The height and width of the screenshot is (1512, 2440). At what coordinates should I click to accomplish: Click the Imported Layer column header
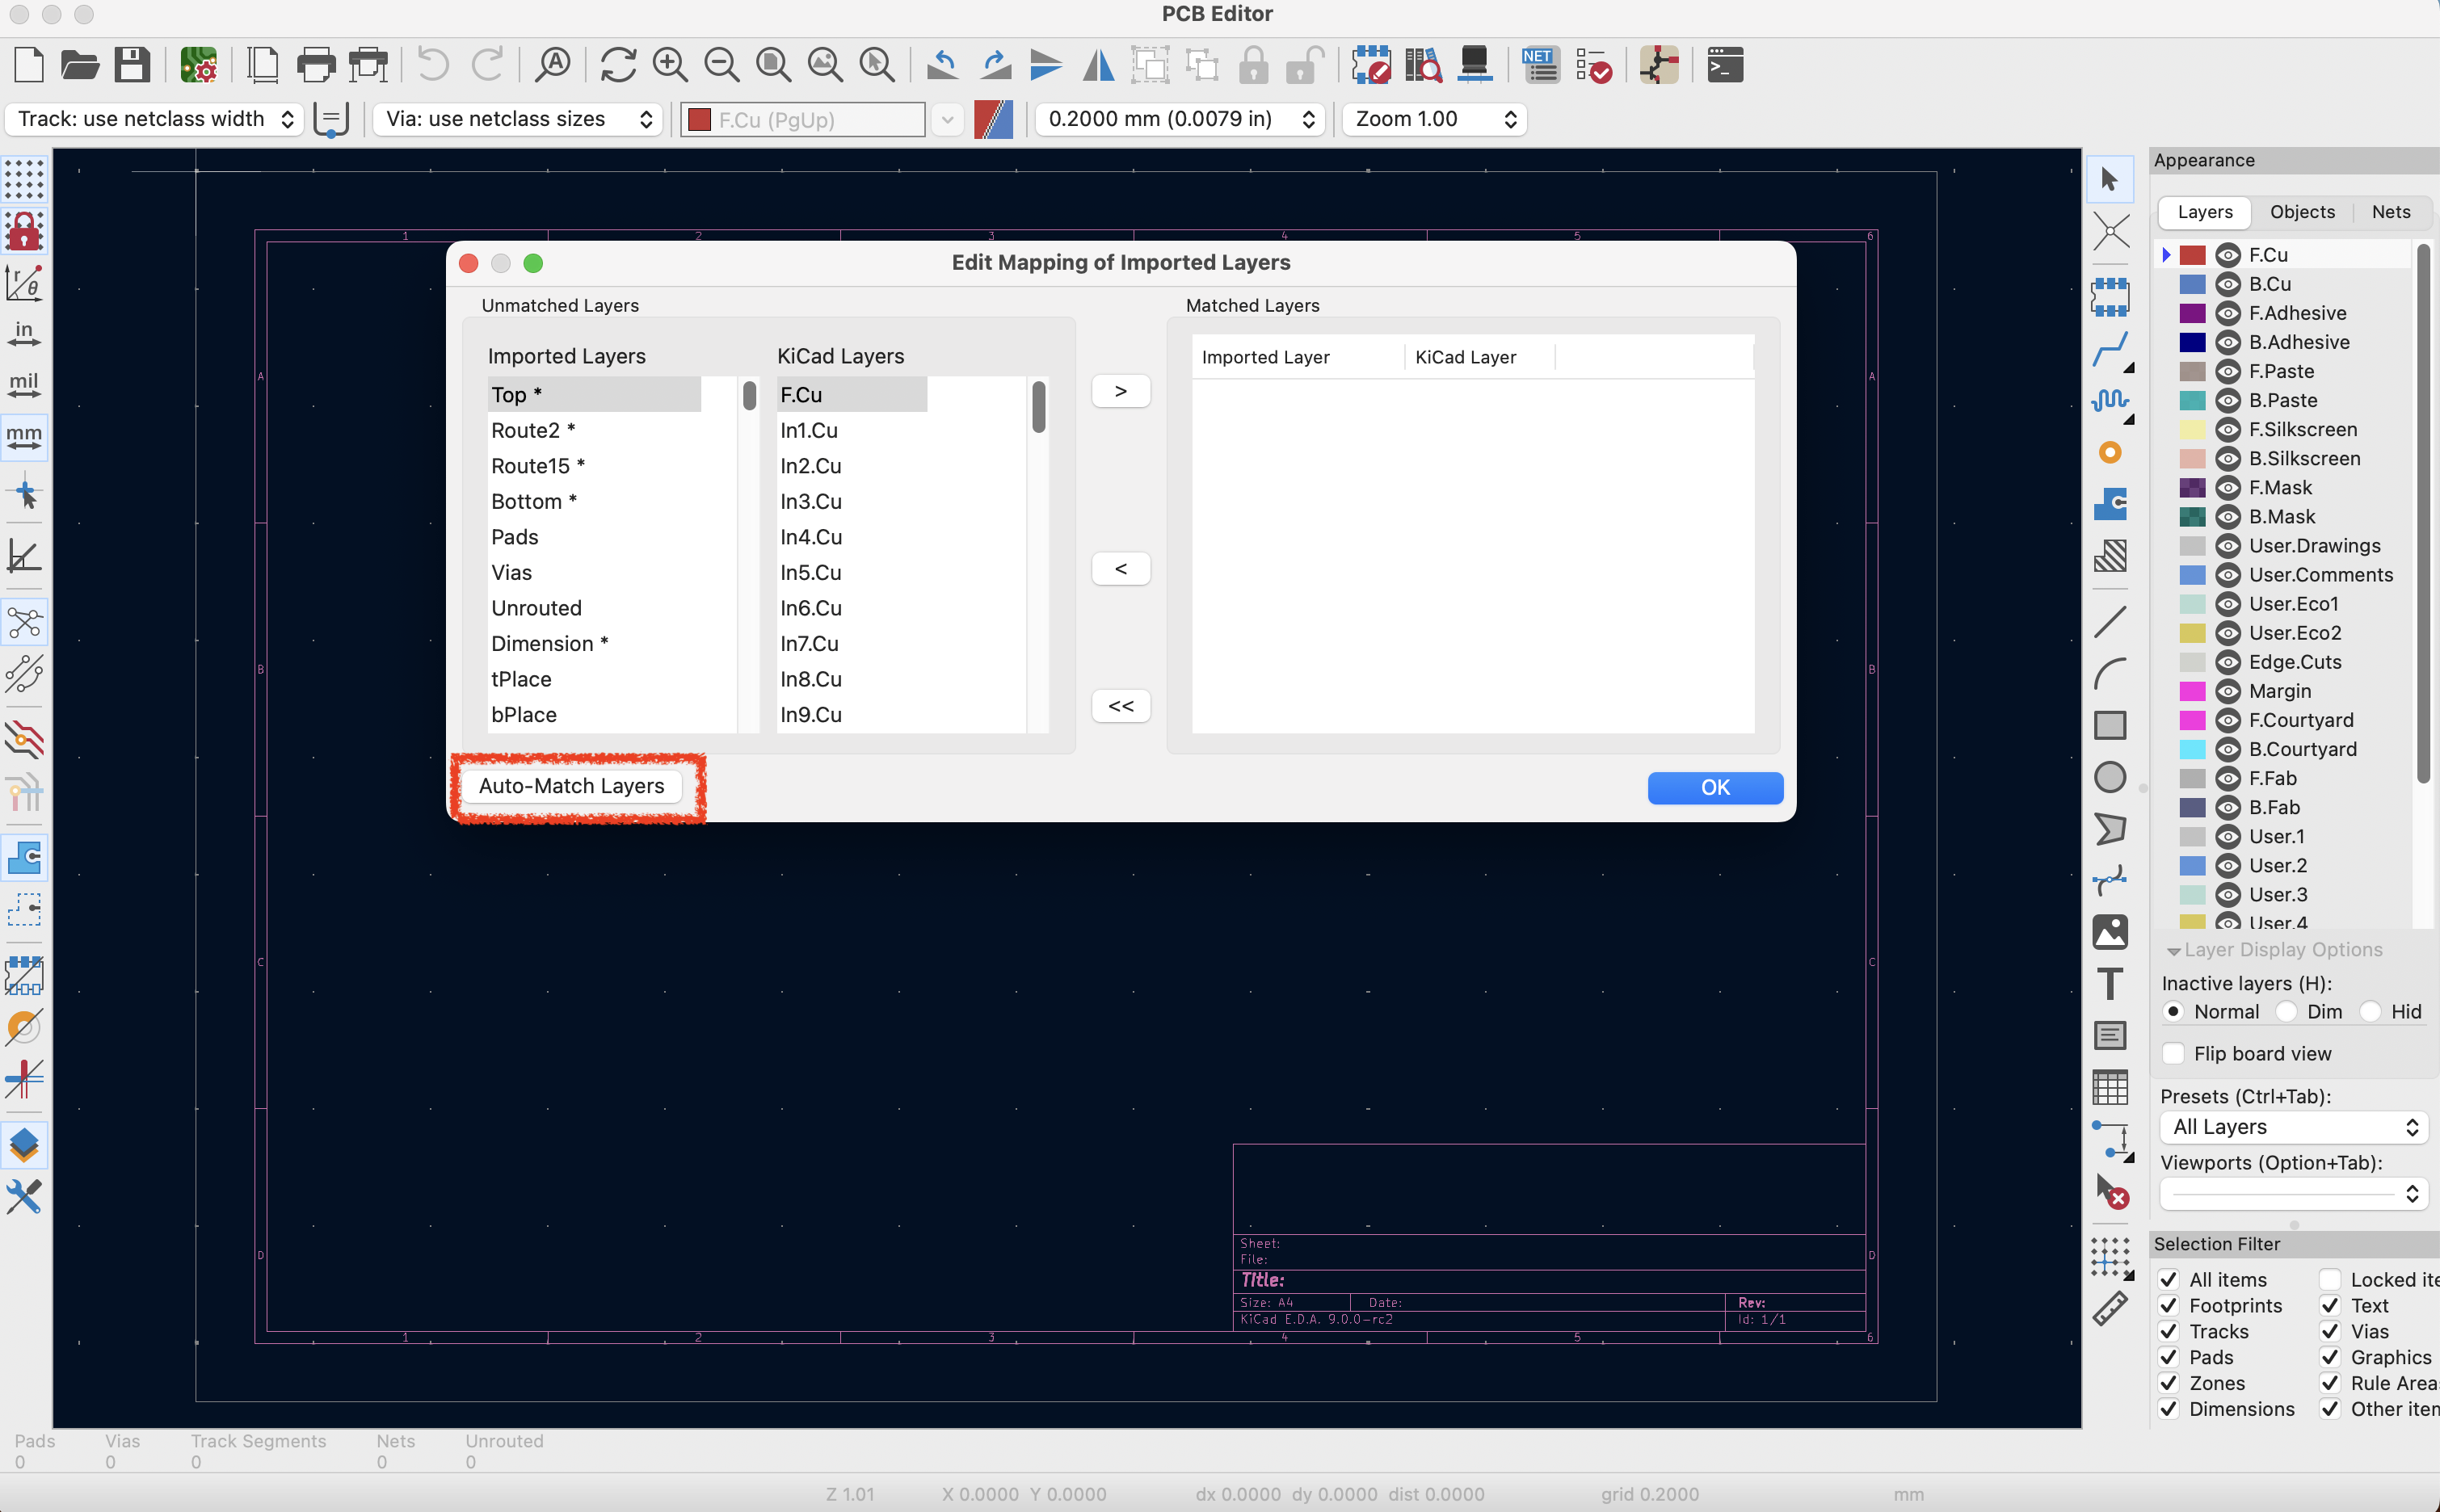pyautogui.click(x=1297, y=357)
